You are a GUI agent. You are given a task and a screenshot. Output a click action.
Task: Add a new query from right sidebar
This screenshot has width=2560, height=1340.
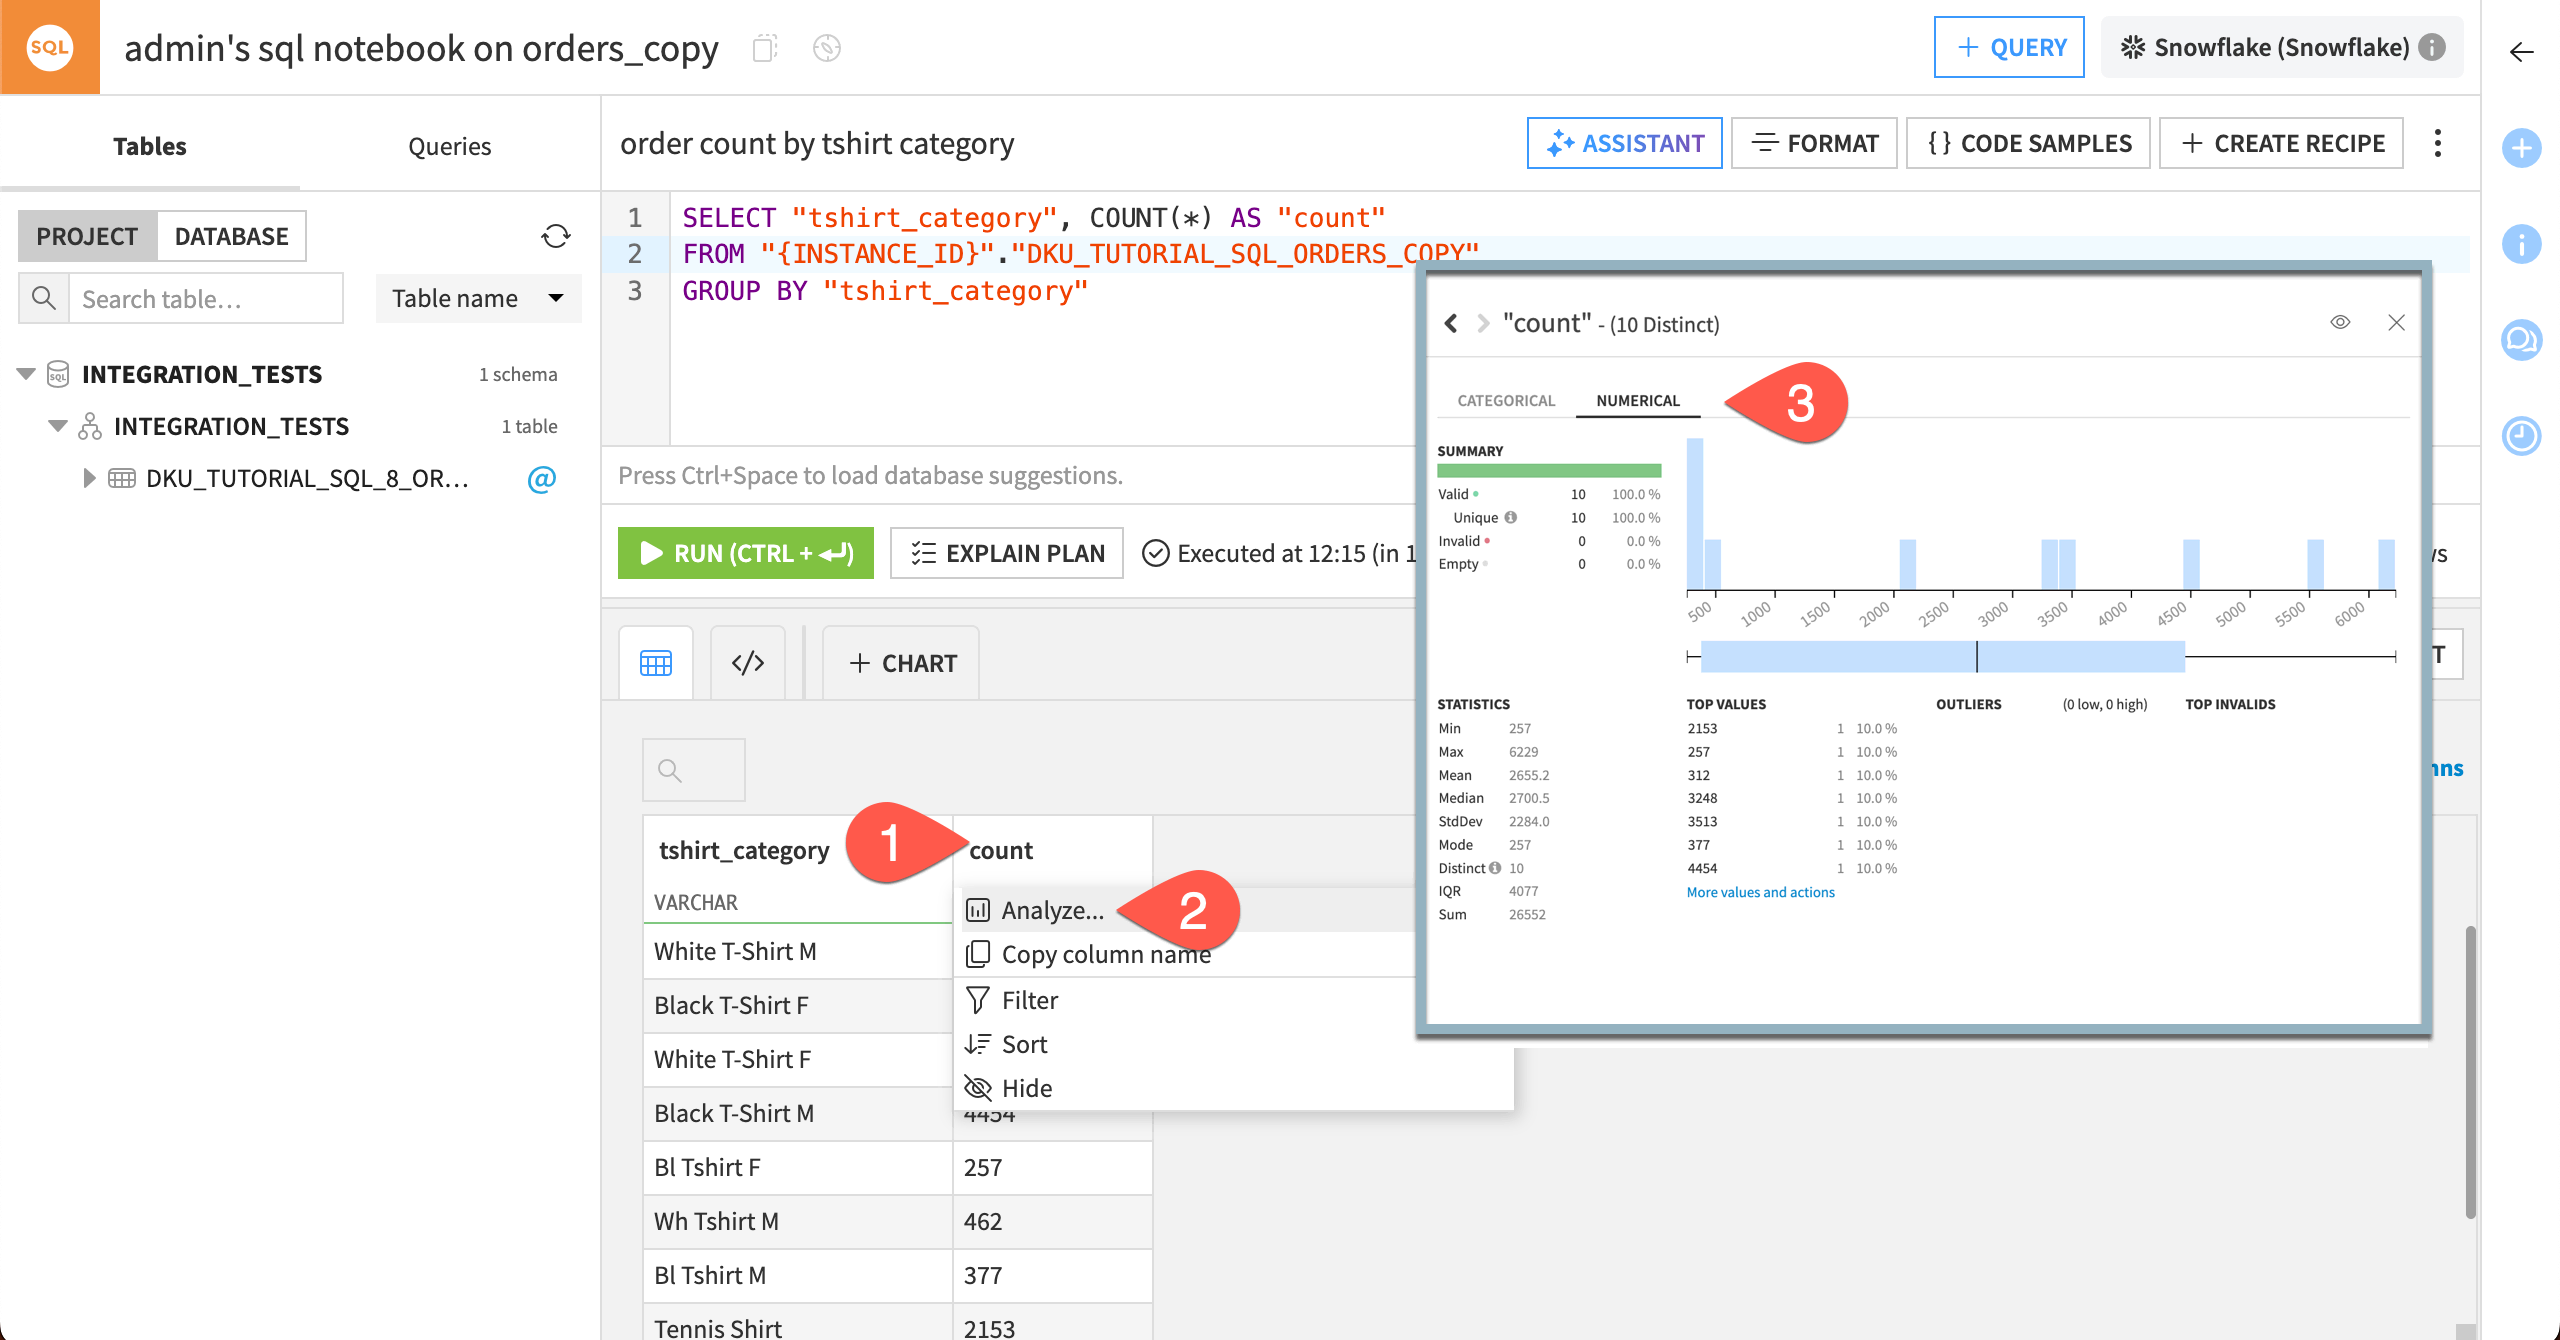coord(2522,148)
